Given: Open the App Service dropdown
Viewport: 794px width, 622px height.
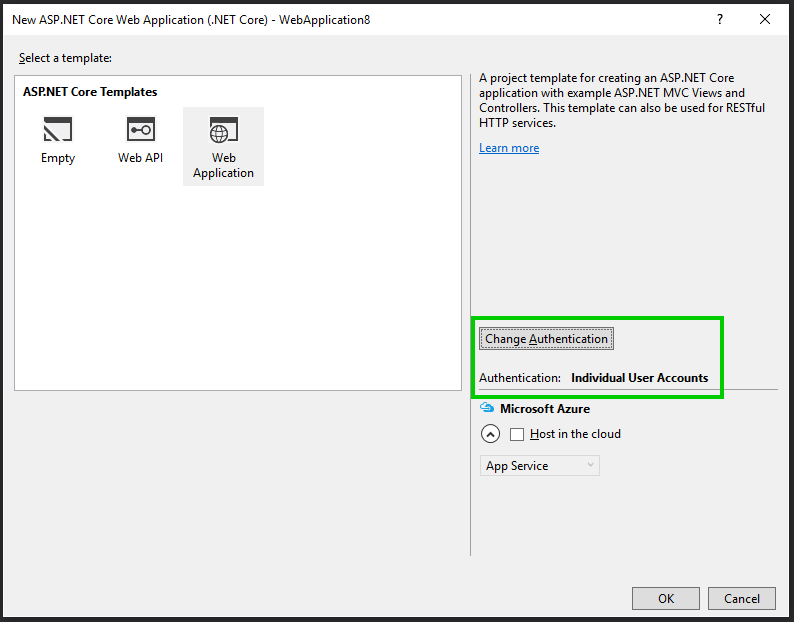Looking at the screenshot, I should pyautogui.click(x=540, y=466).
